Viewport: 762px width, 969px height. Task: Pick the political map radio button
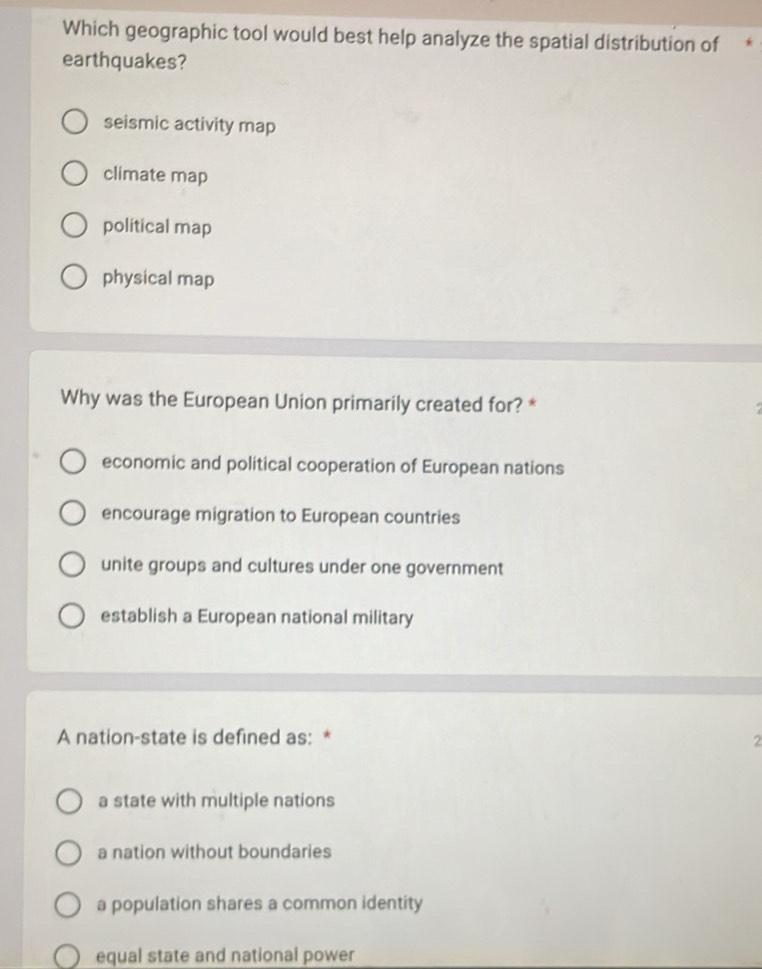(x=74, y=226)
